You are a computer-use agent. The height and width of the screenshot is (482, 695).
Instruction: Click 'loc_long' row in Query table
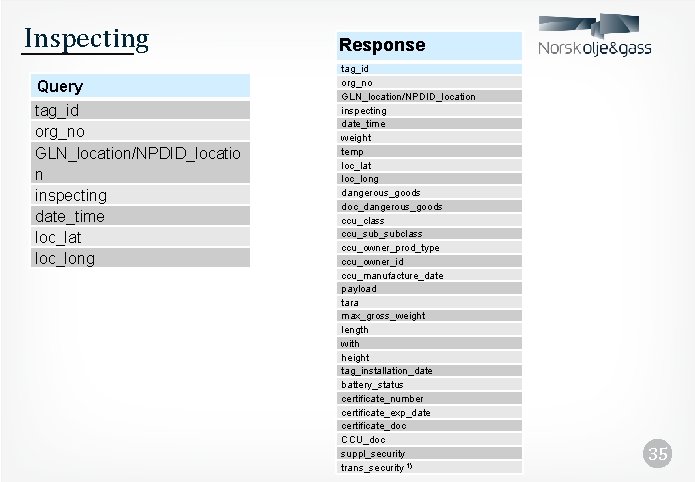[140, 258]
